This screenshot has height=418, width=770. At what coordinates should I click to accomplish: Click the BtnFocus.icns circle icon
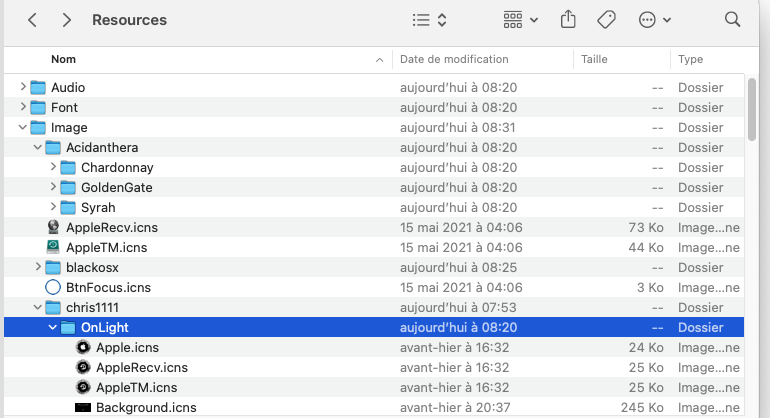[53, 287]
